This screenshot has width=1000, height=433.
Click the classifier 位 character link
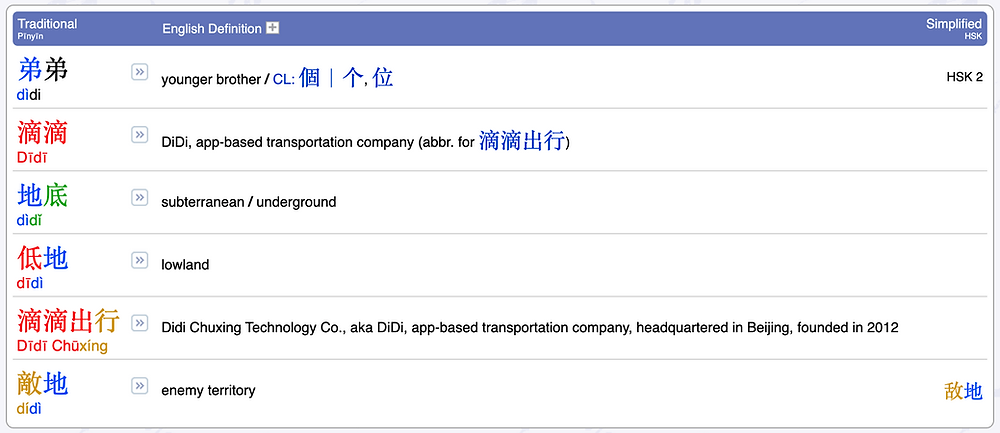point(383,78)
